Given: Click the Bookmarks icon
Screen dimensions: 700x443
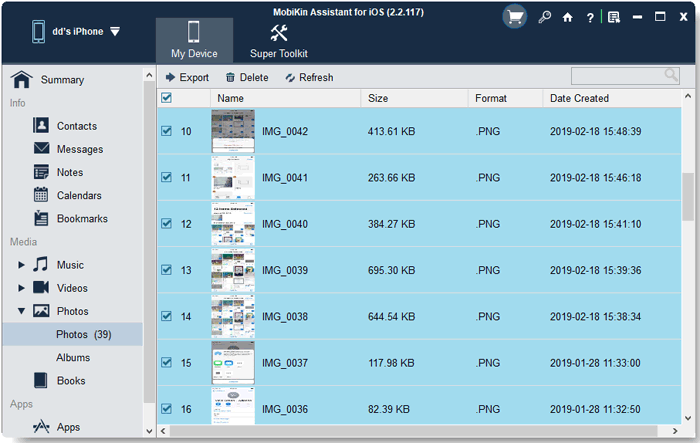Looking at the screenshot, I should pyautogui.click(x=41, y=218).
